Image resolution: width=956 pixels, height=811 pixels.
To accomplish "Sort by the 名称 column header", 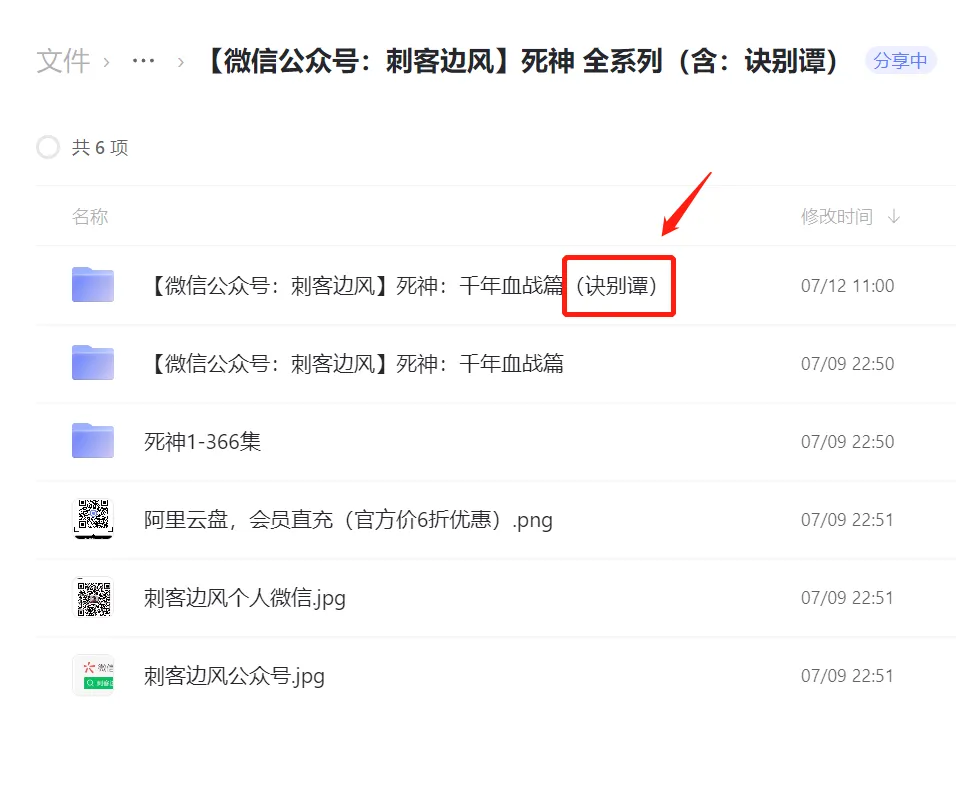I will point(90,216).
